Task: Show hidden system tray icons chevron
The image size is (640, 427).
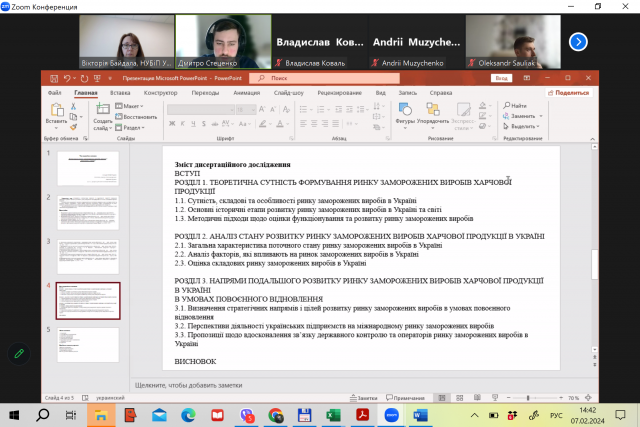Action: (x=474, y=416)
